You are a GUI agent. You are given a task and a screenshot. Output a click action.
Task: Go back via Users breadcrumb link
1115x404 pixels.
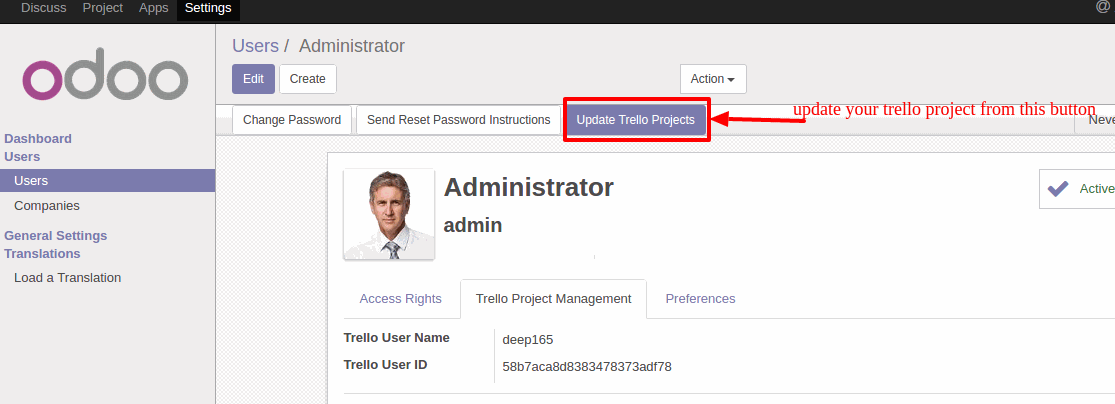pos(255,46)
